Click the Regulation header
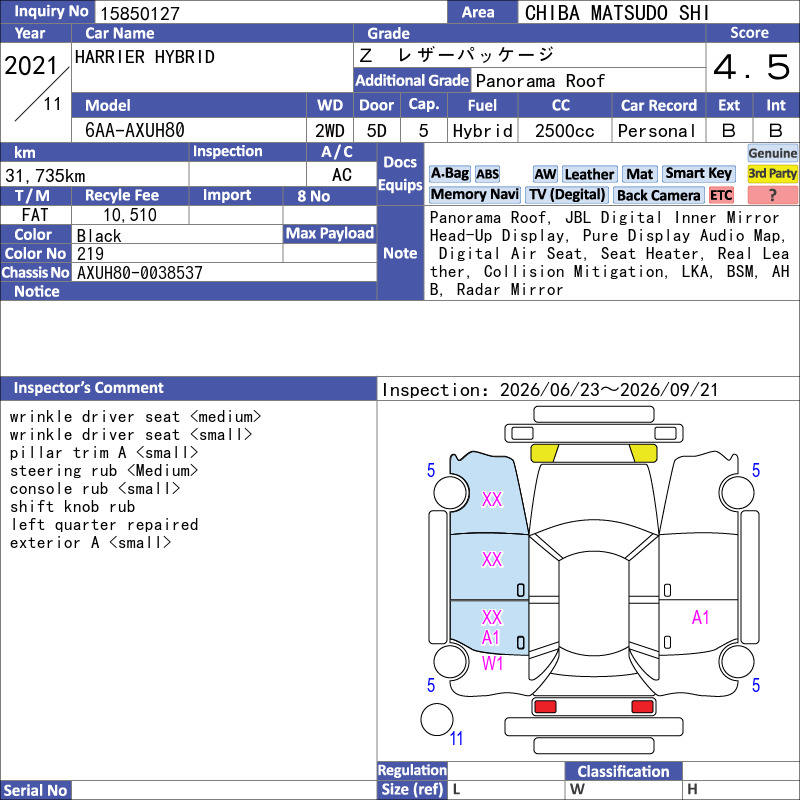Viewport: 800px width, 800px height. pos(412,770)
